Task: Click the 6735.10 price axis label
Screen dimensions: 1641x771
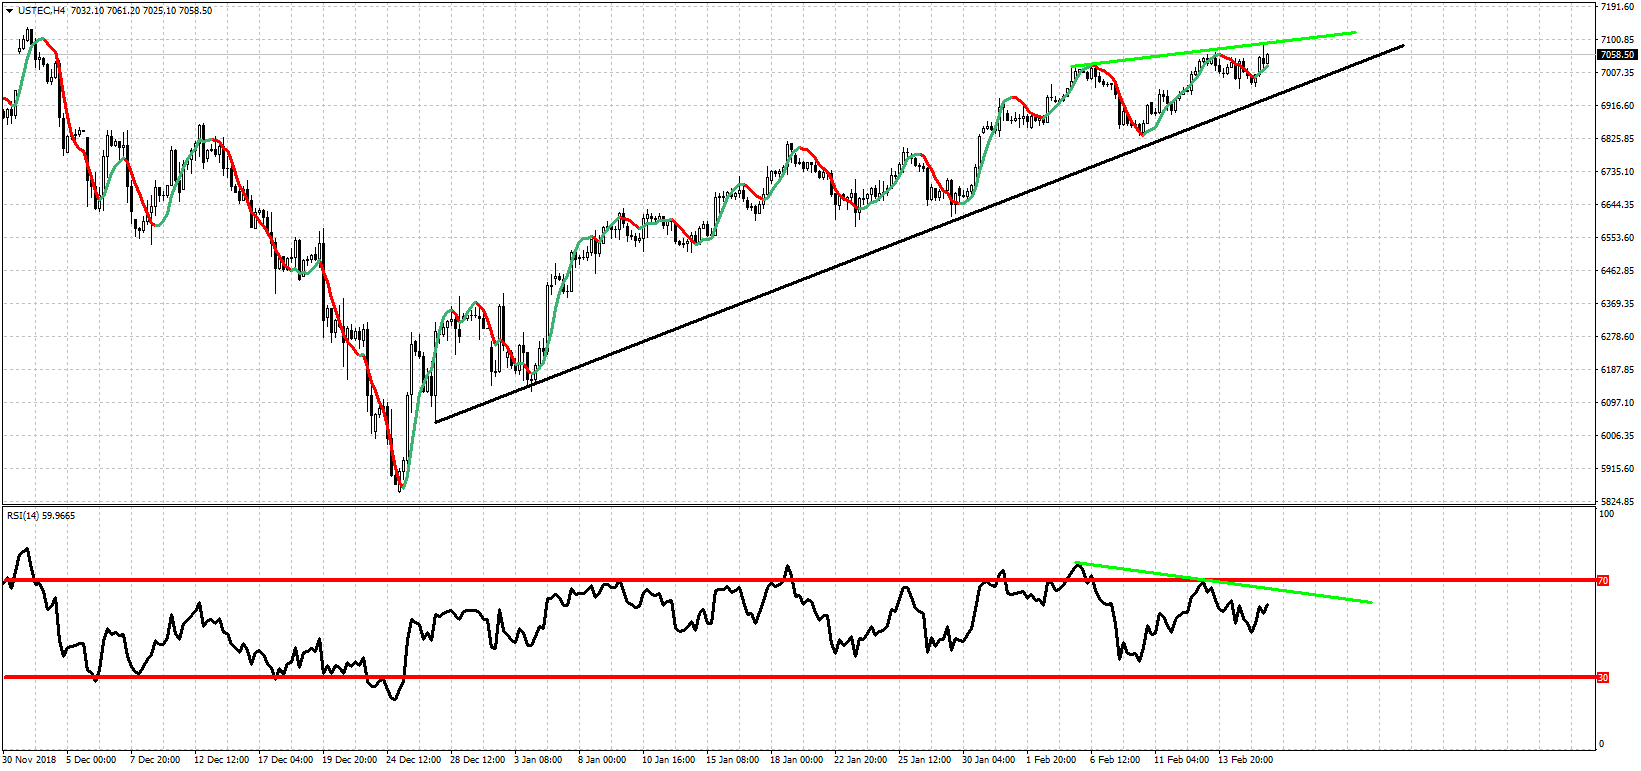Action: click(x=1617, y=172)
